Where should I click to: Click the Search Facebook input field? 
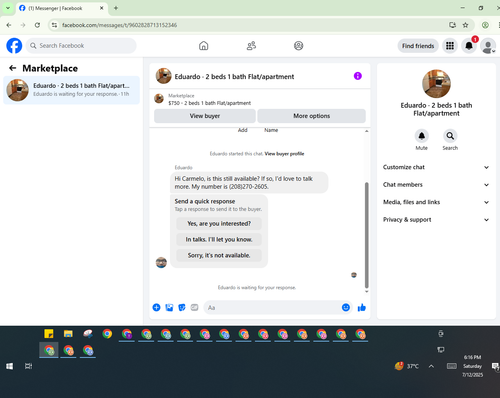(81, 46)
